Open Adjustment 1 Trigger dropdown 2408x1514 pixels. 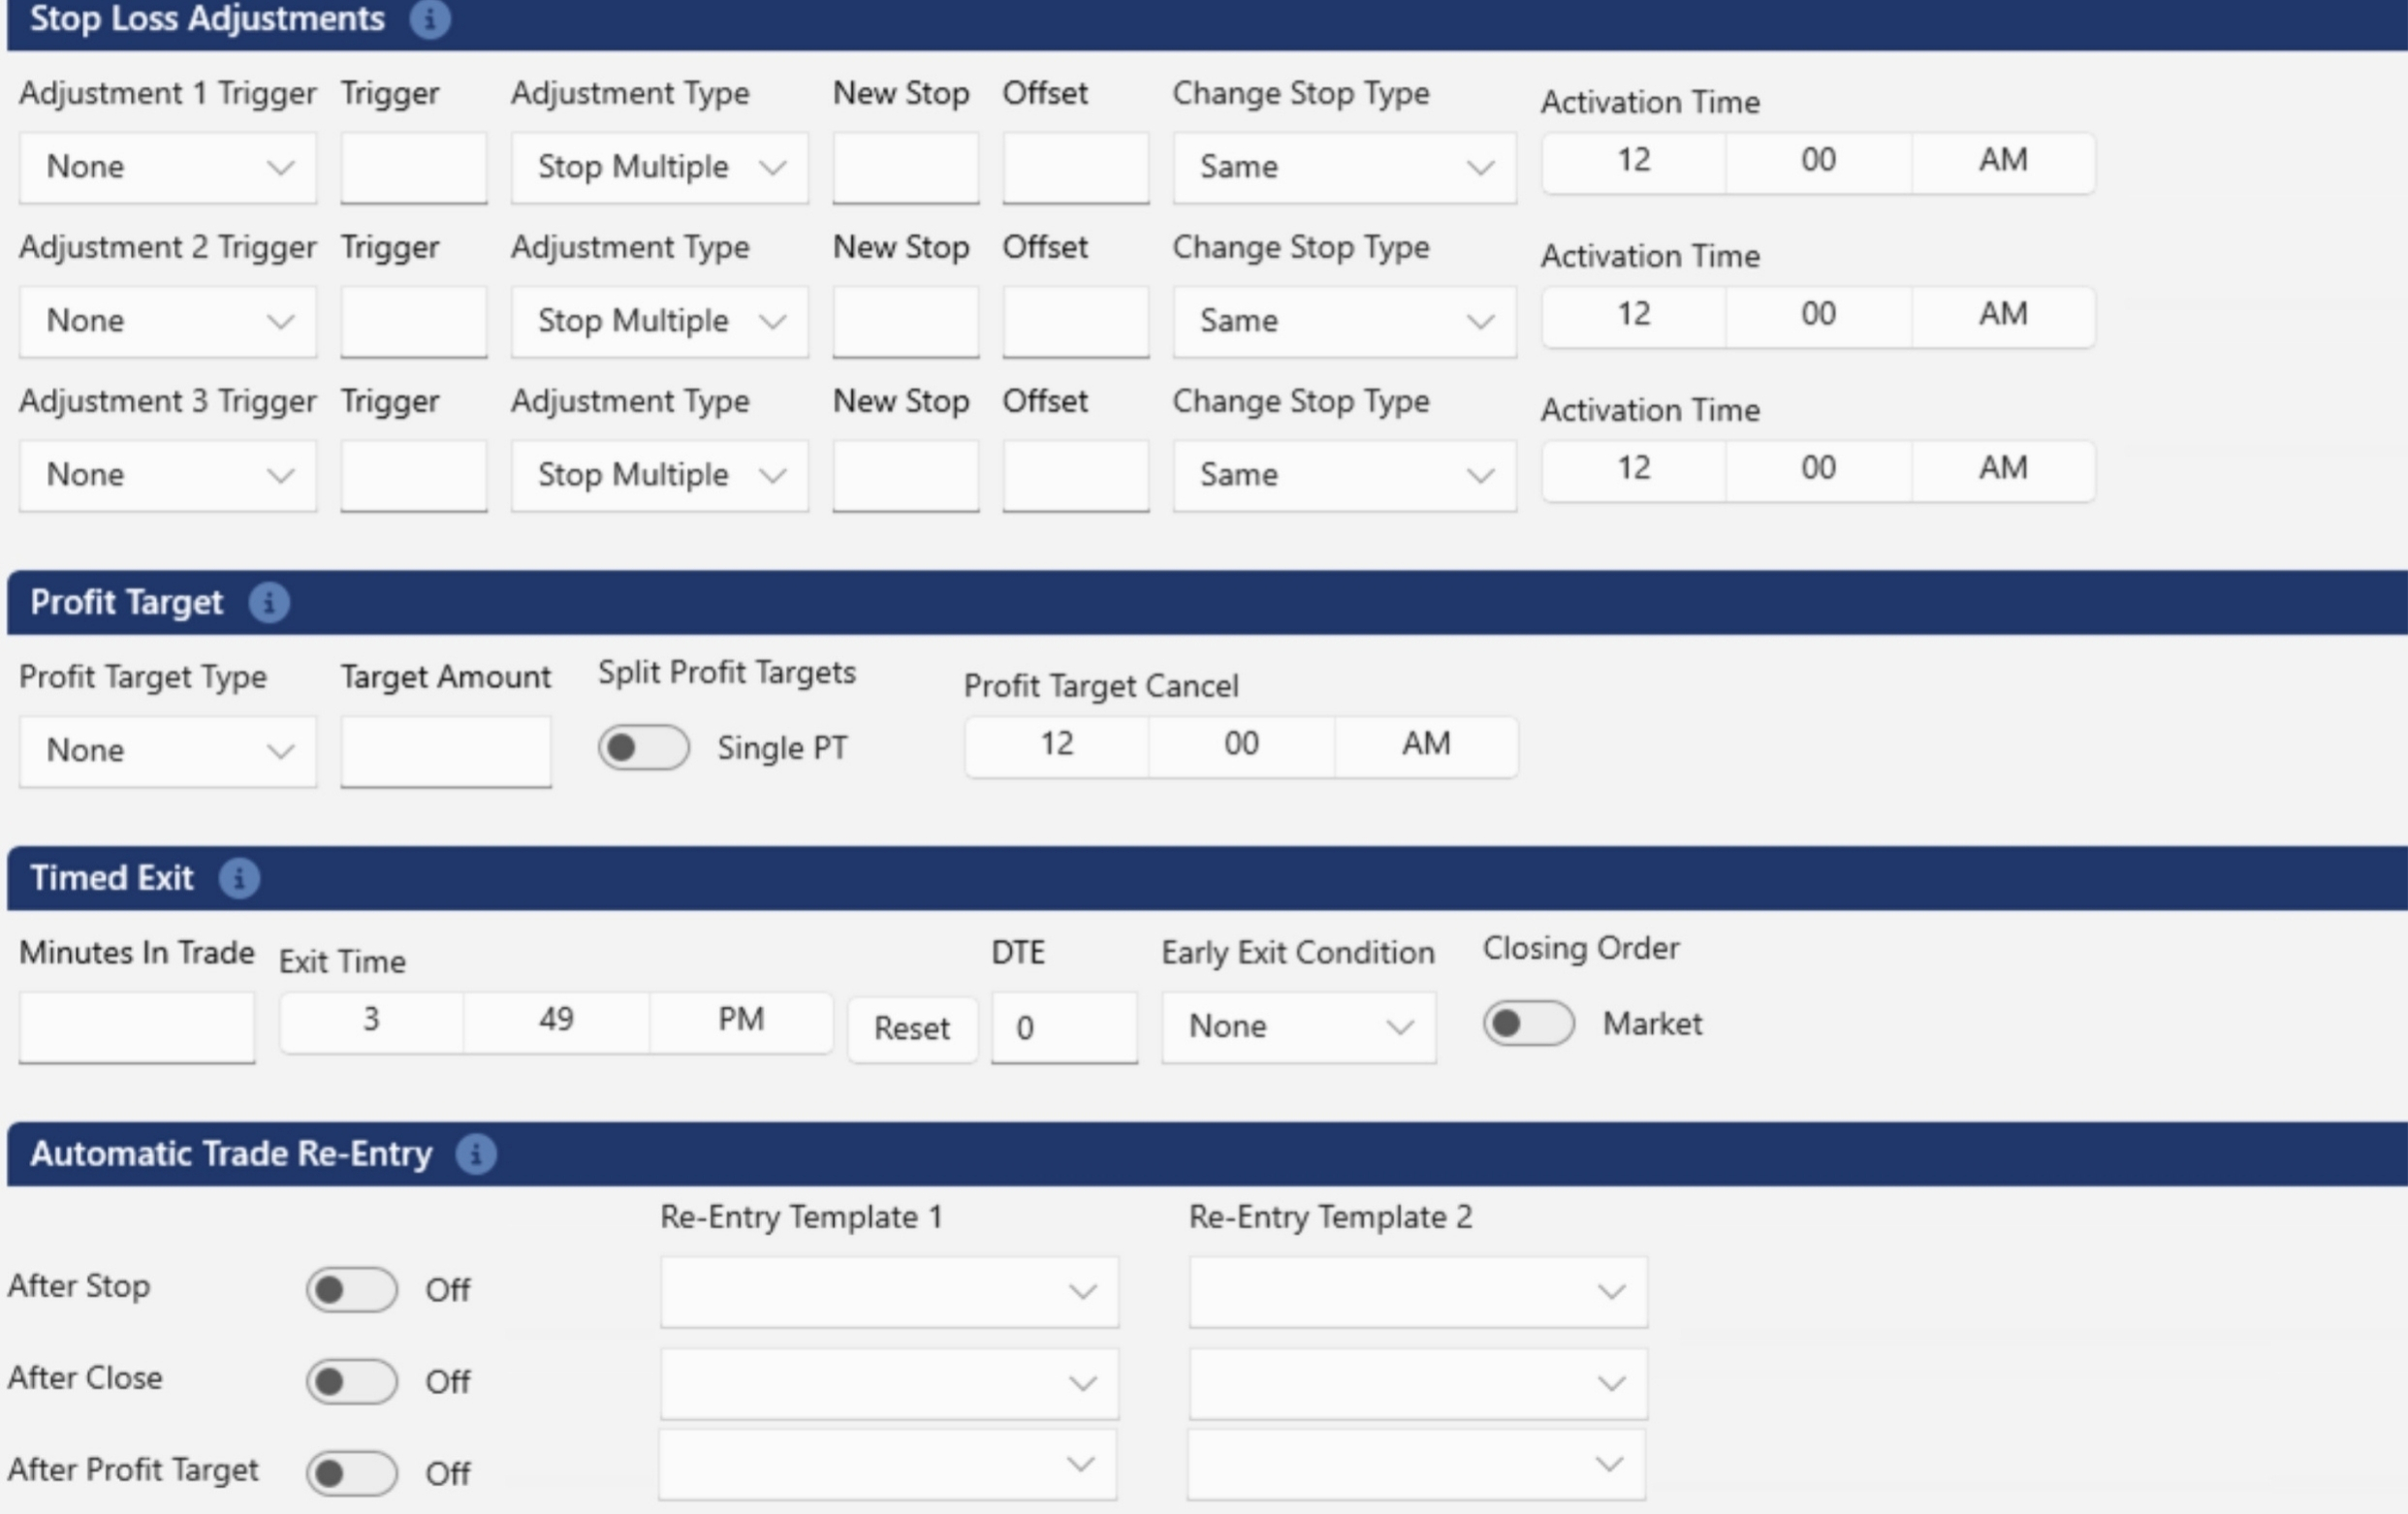(x=168, y=167)
